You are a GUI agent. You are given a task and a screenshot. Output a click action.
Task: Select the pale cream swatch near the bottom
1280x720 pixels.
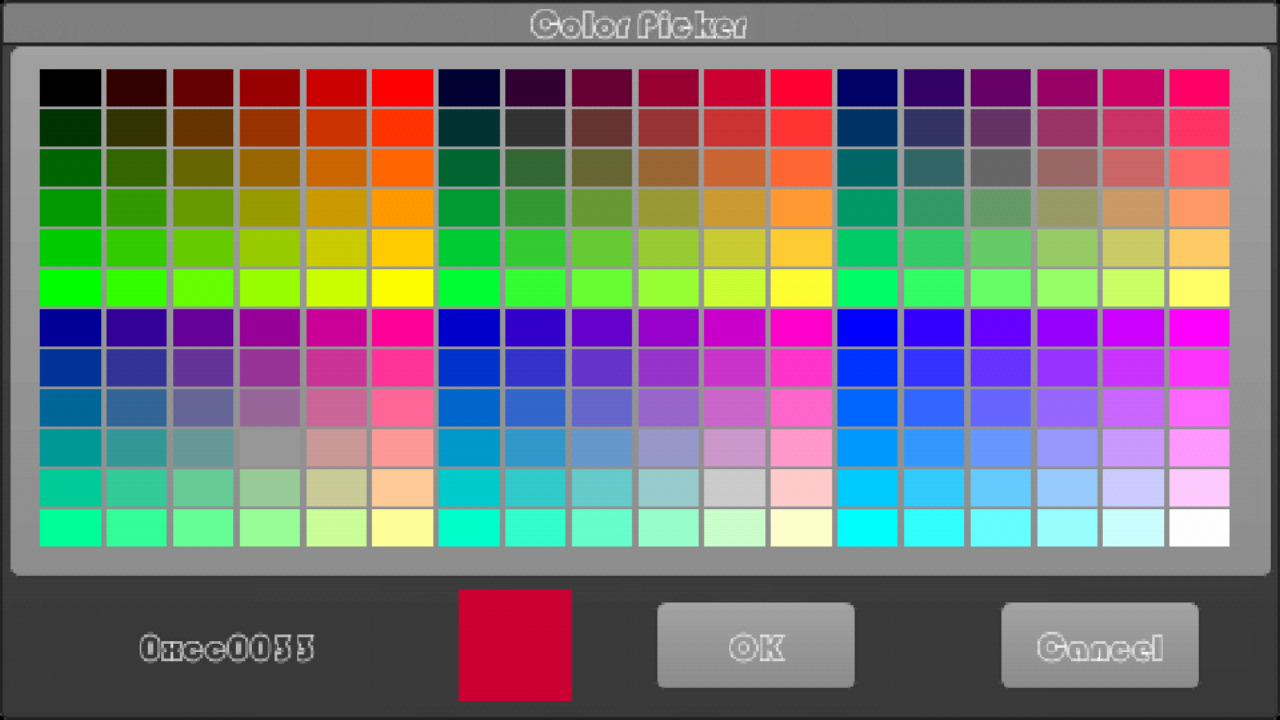coord(800,527)
